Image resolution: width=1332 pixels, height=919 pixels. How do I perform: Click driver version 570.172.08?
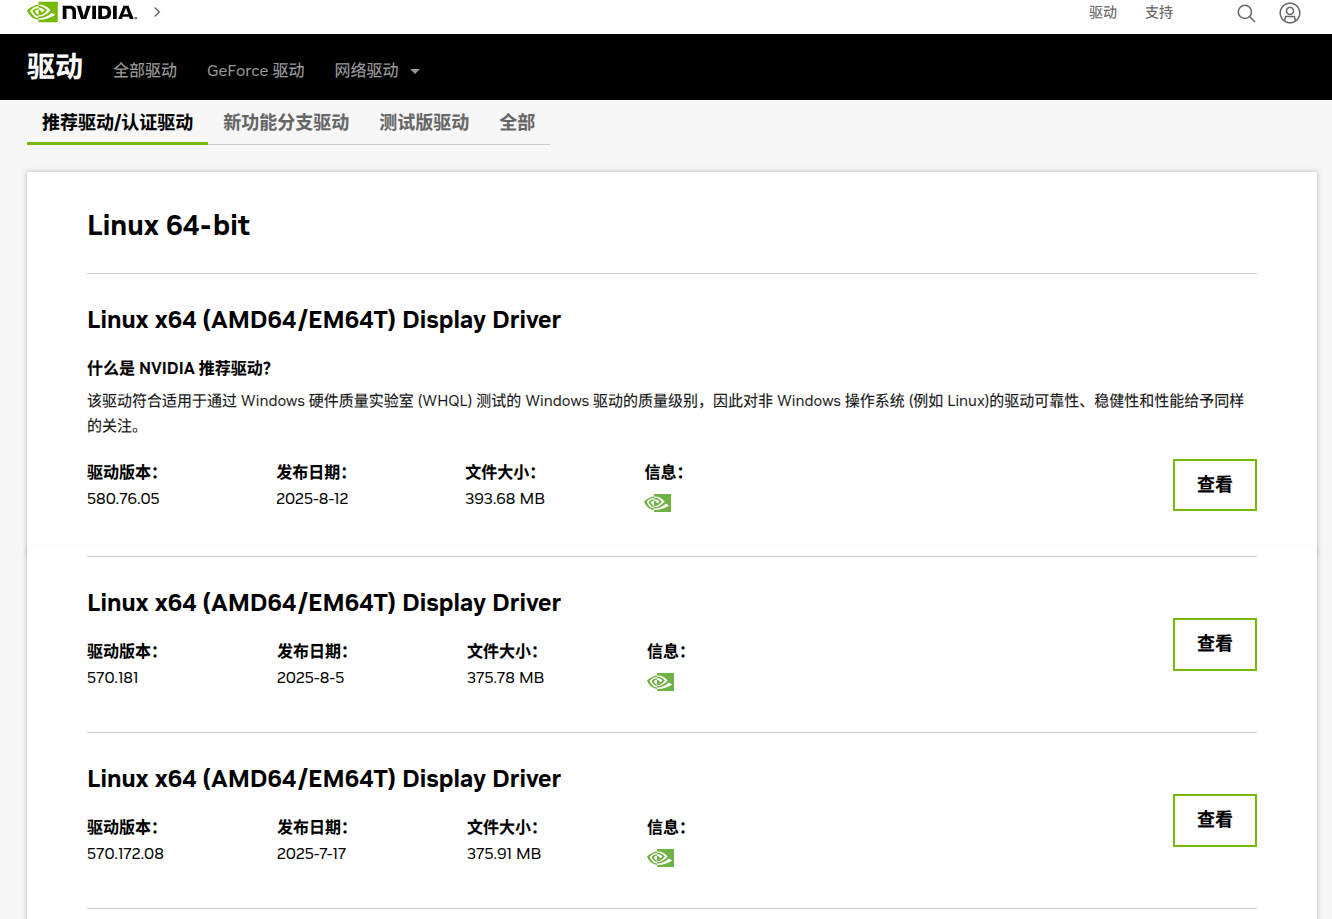125,853
